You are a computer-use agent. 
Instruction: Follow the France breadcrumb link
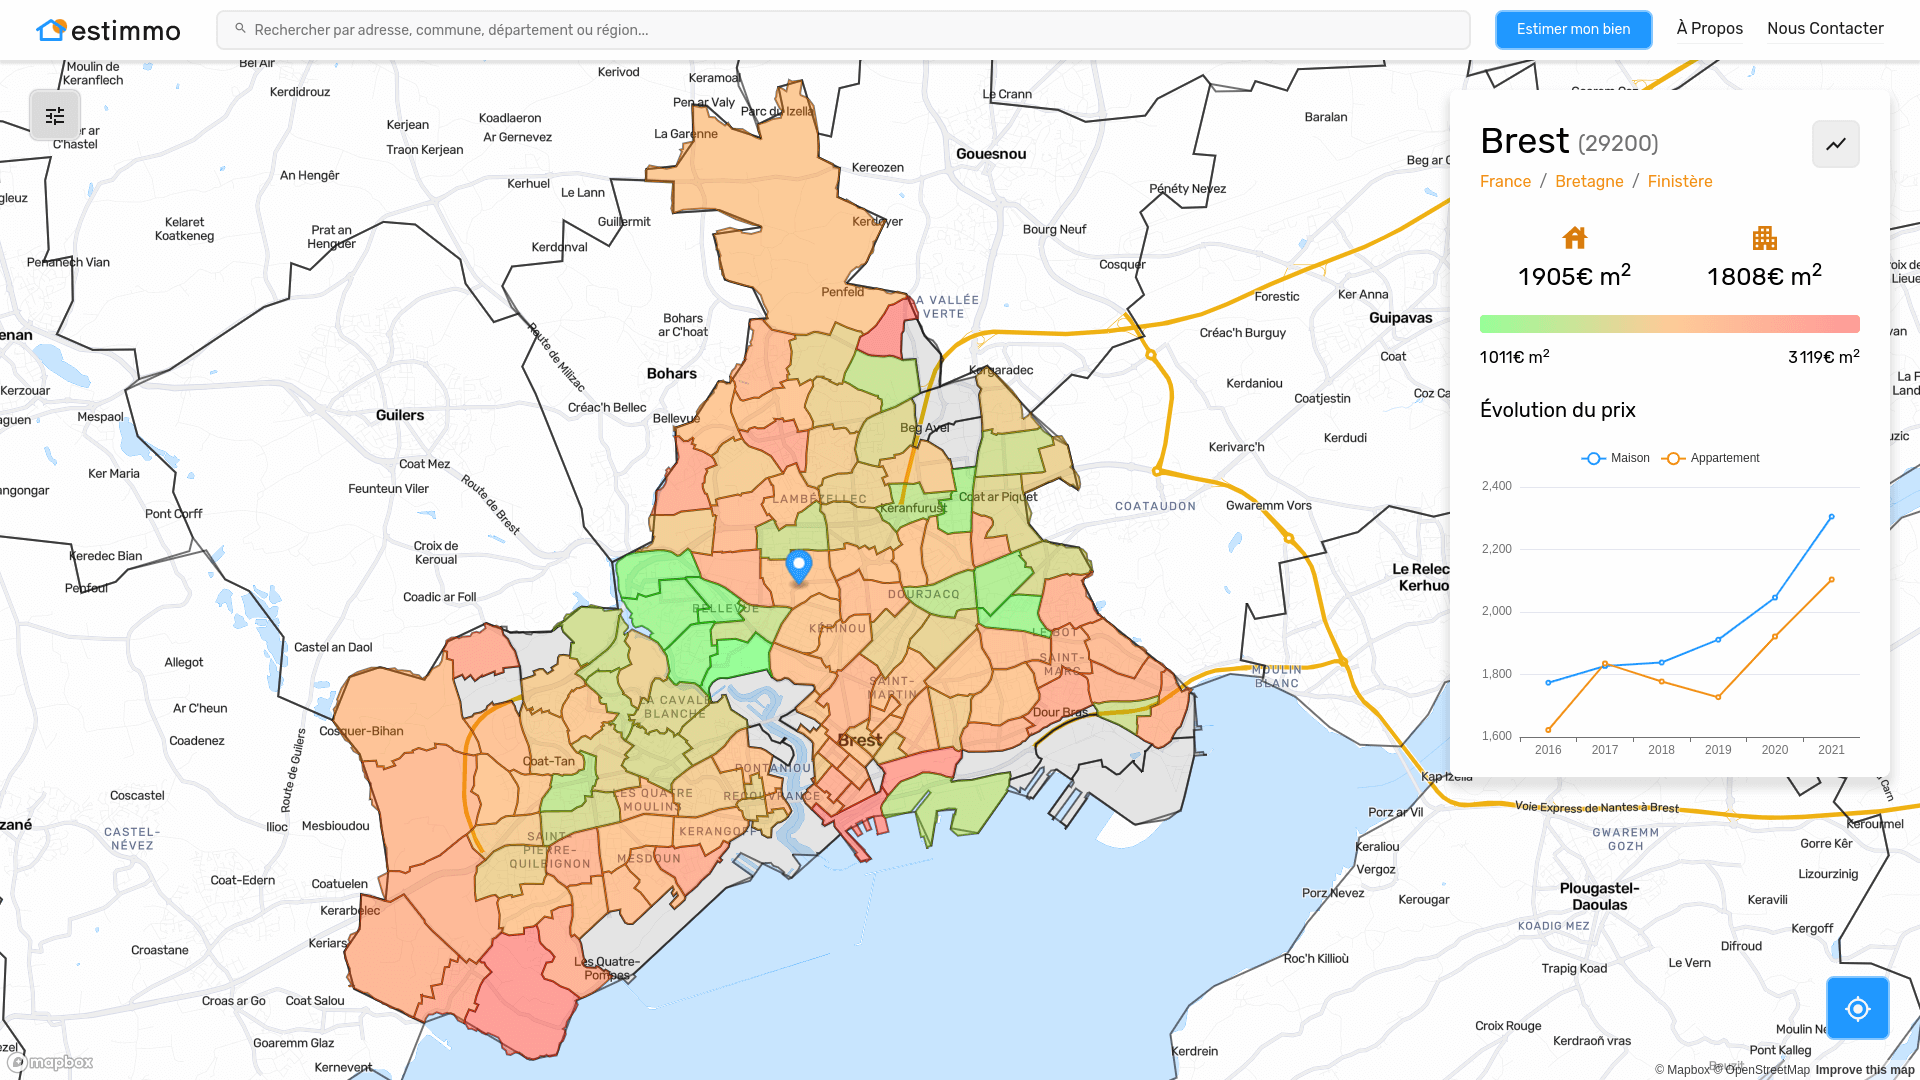point(1505,181)
